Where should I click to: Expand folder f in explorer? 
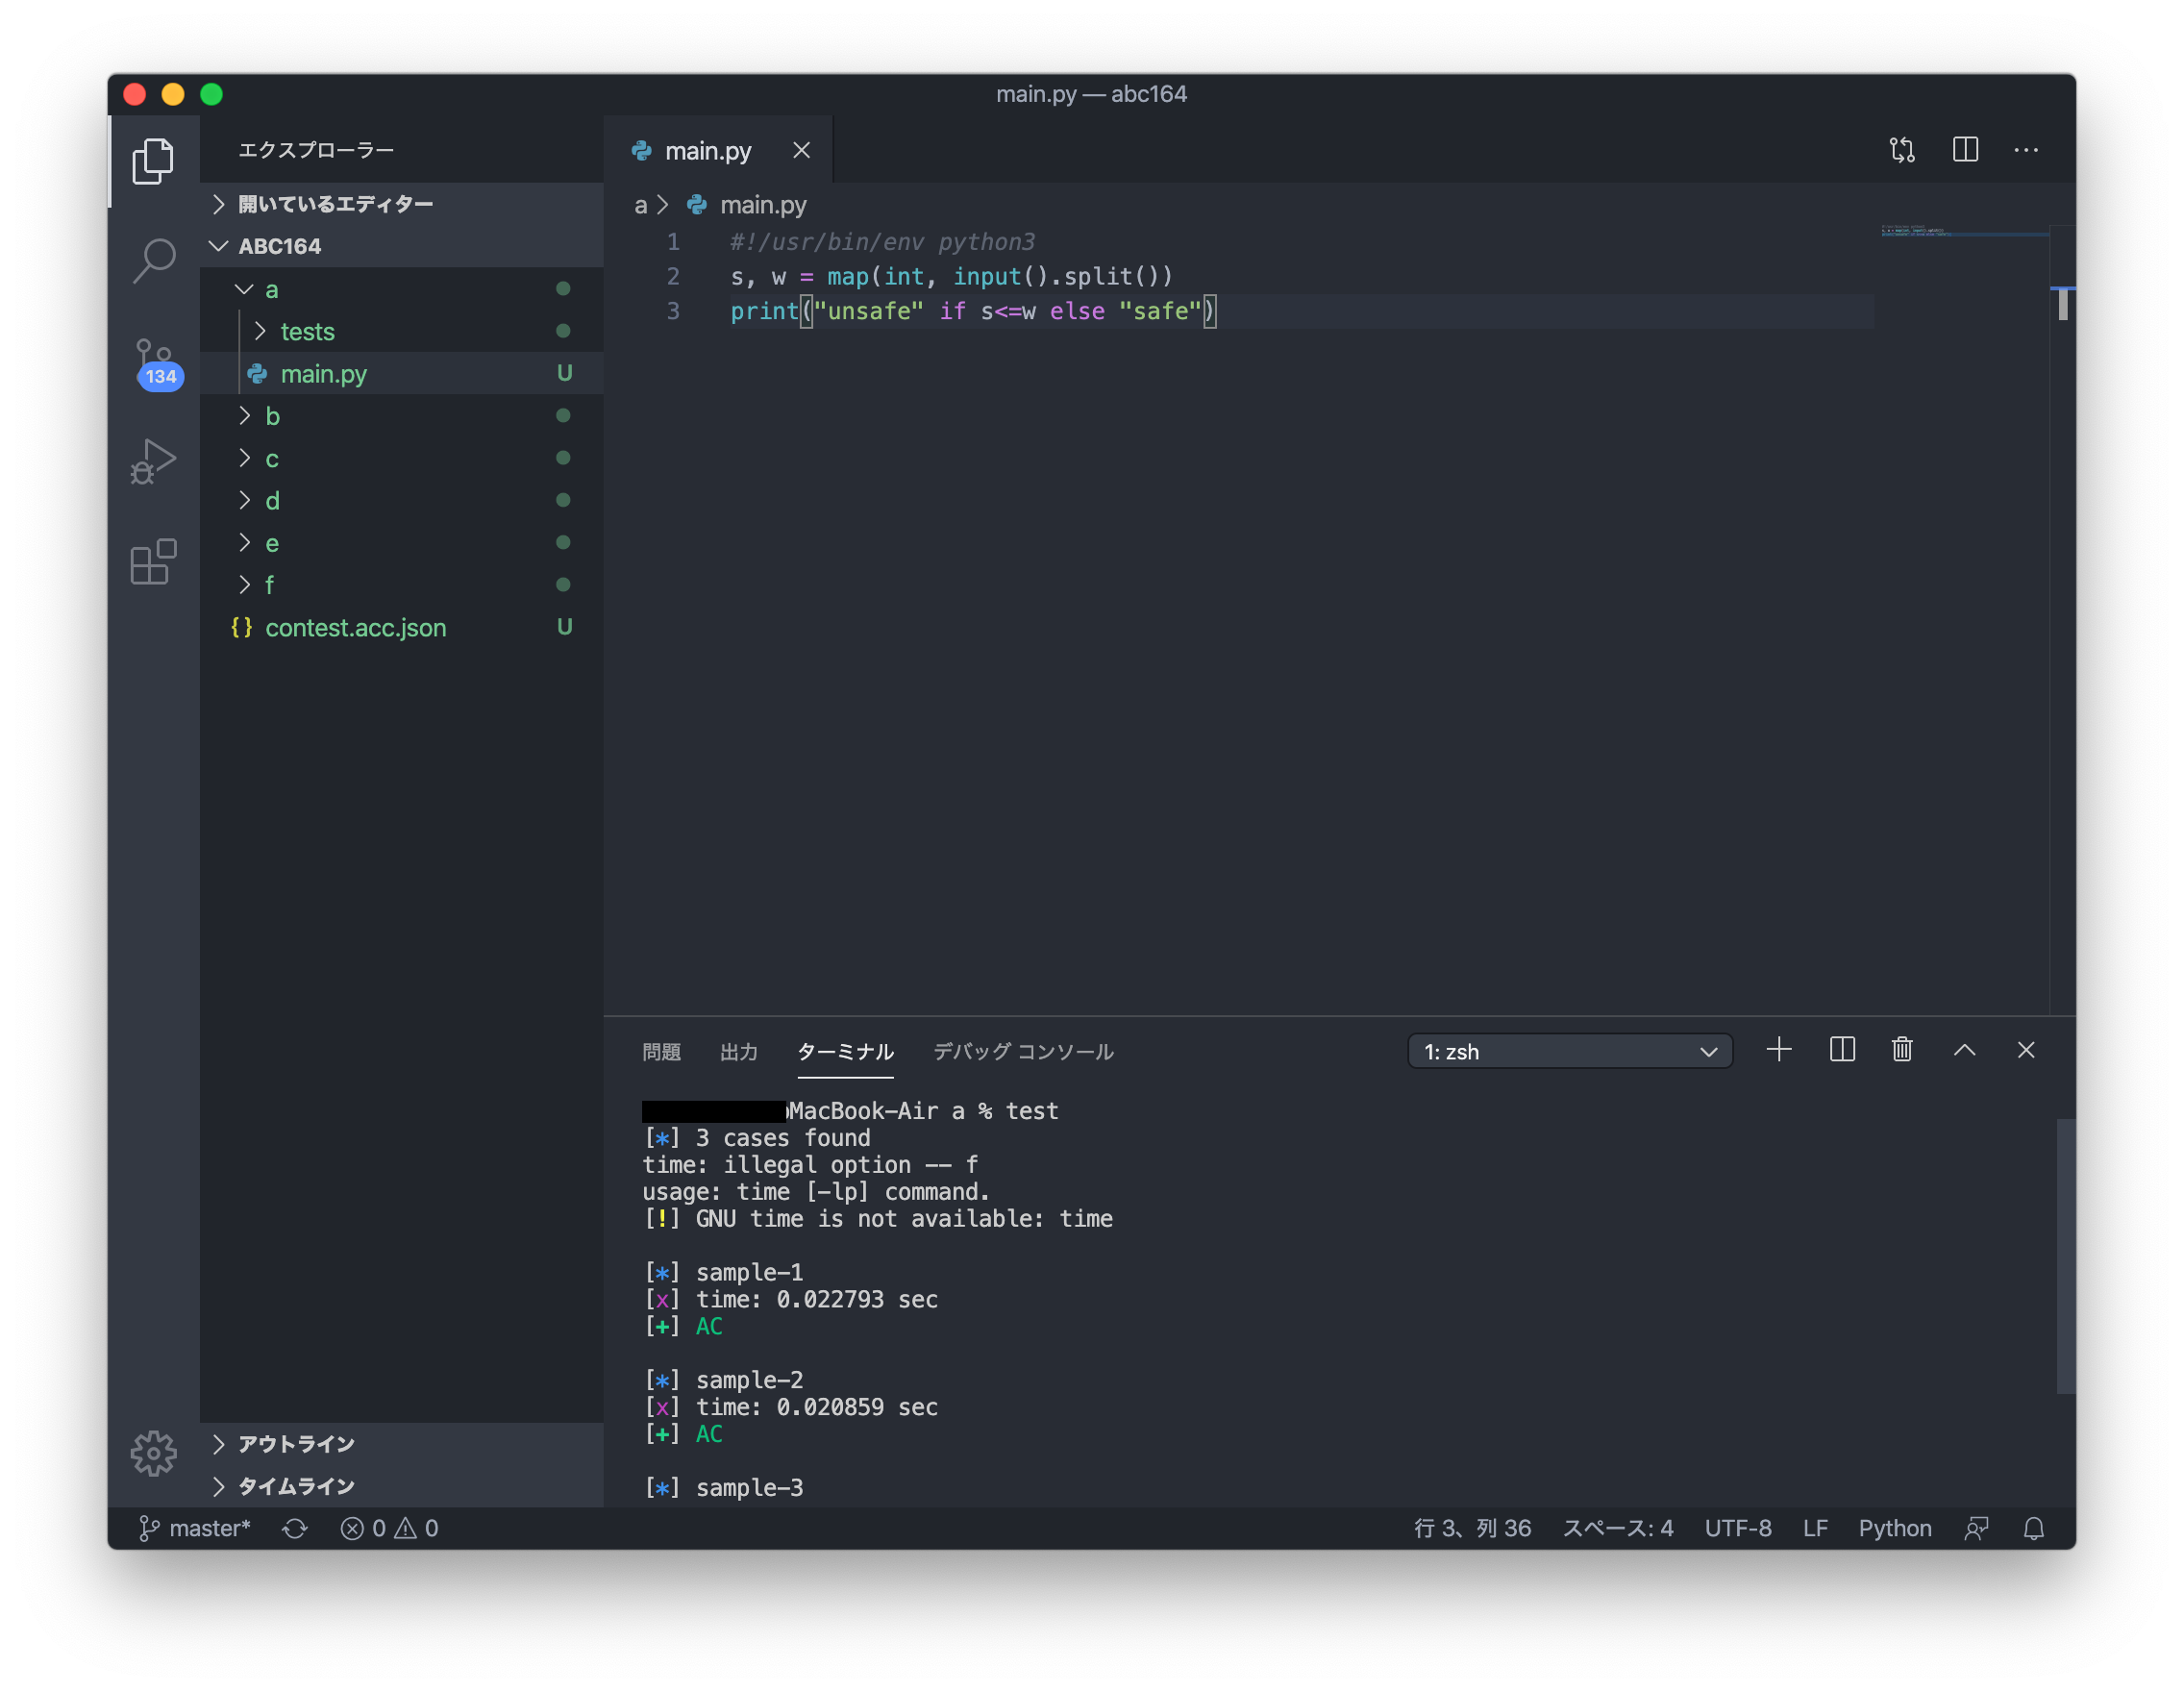coord(402,585)
